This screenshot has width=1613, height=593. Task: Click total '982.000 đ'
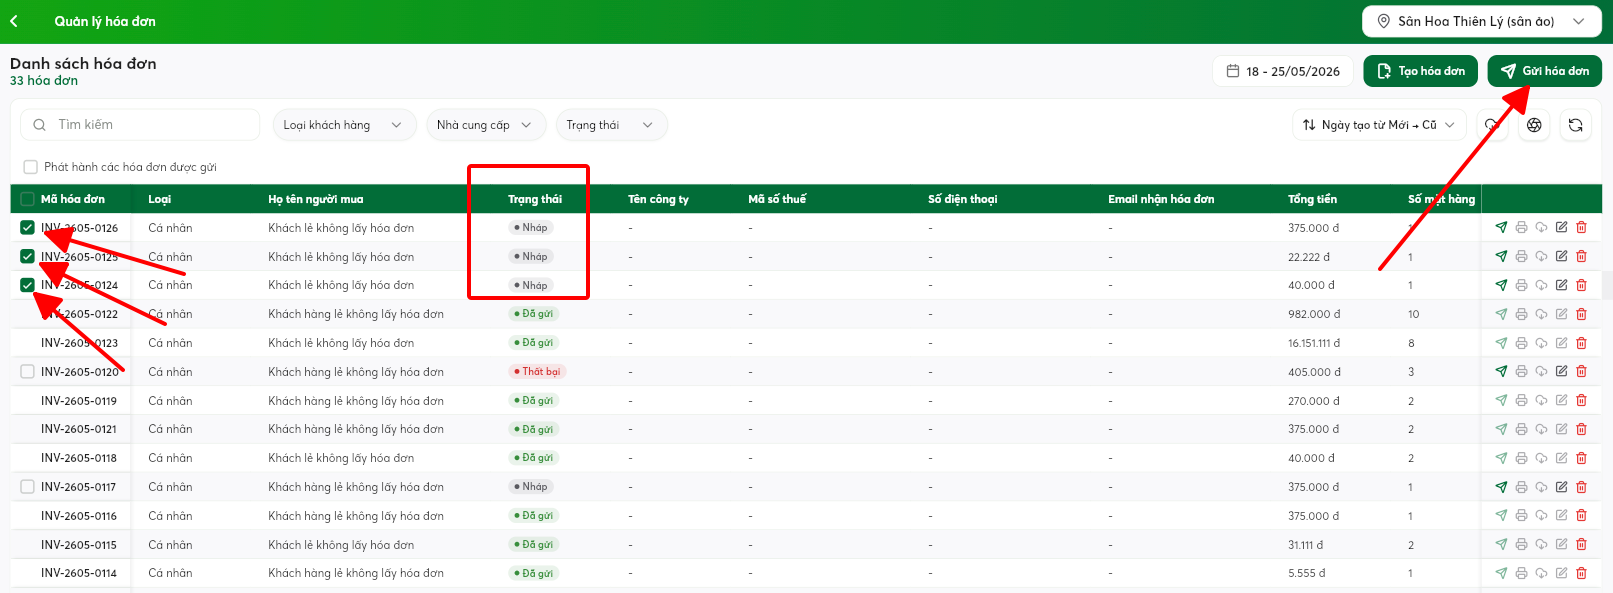pos(1314,314)
